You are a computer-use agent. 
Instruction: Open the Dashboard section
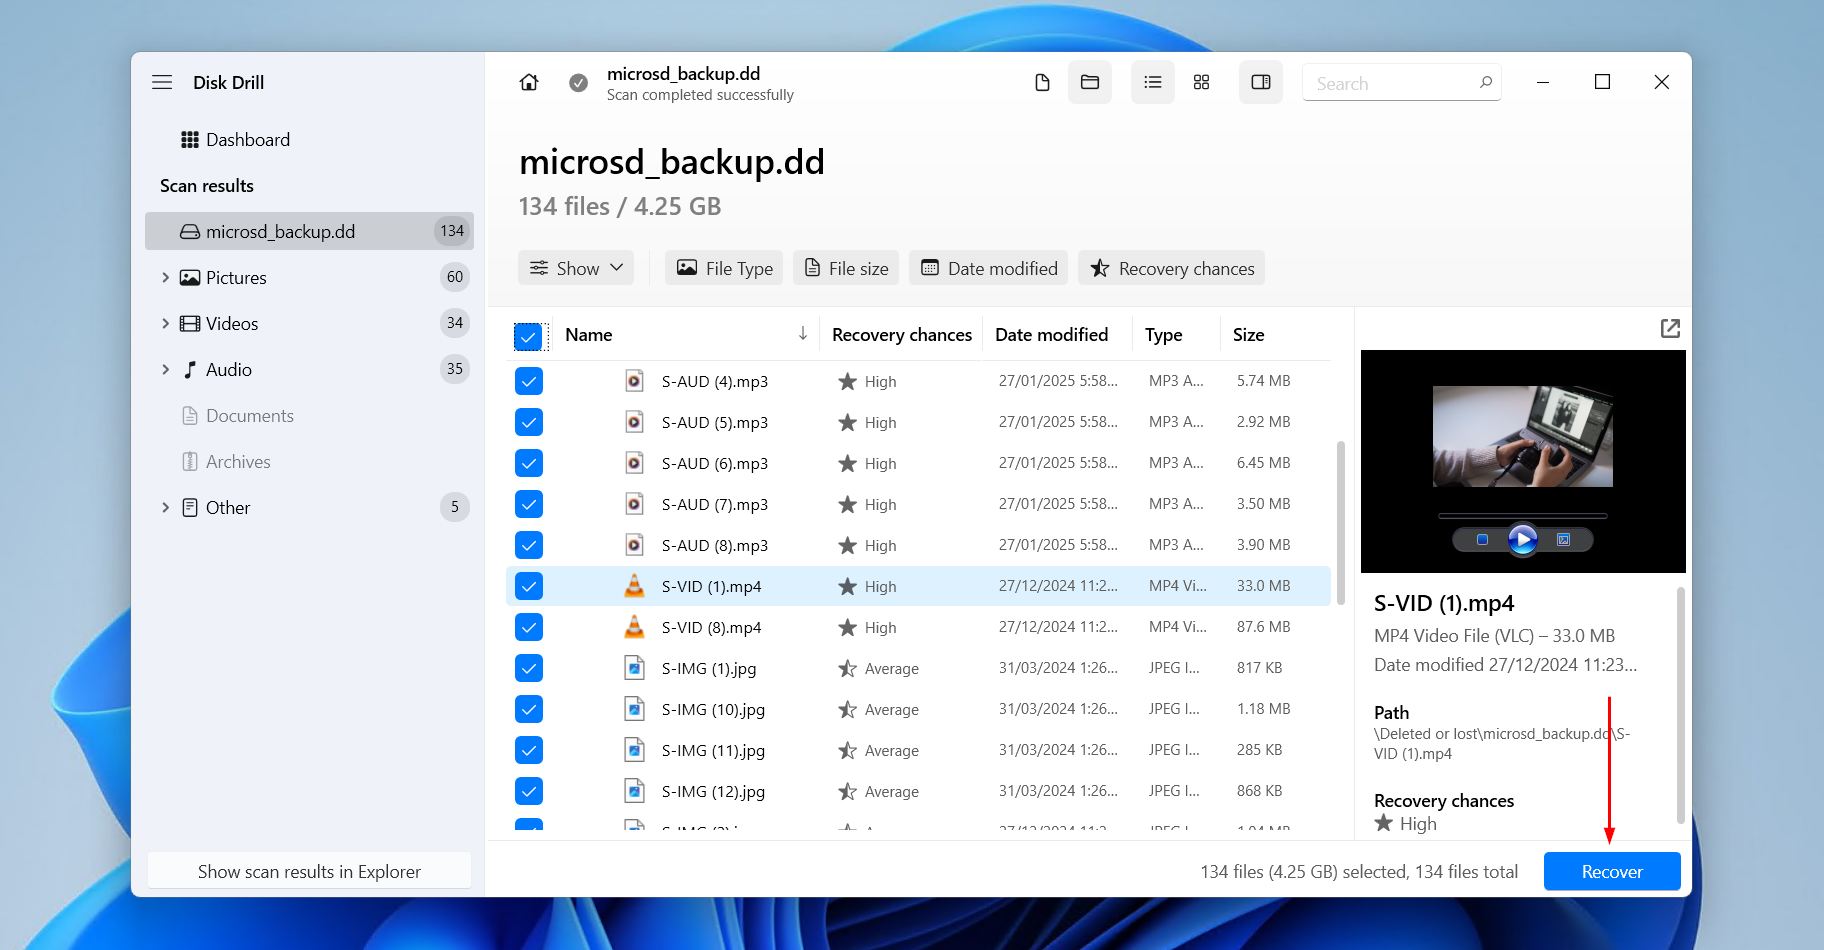[x=247, y=139]
